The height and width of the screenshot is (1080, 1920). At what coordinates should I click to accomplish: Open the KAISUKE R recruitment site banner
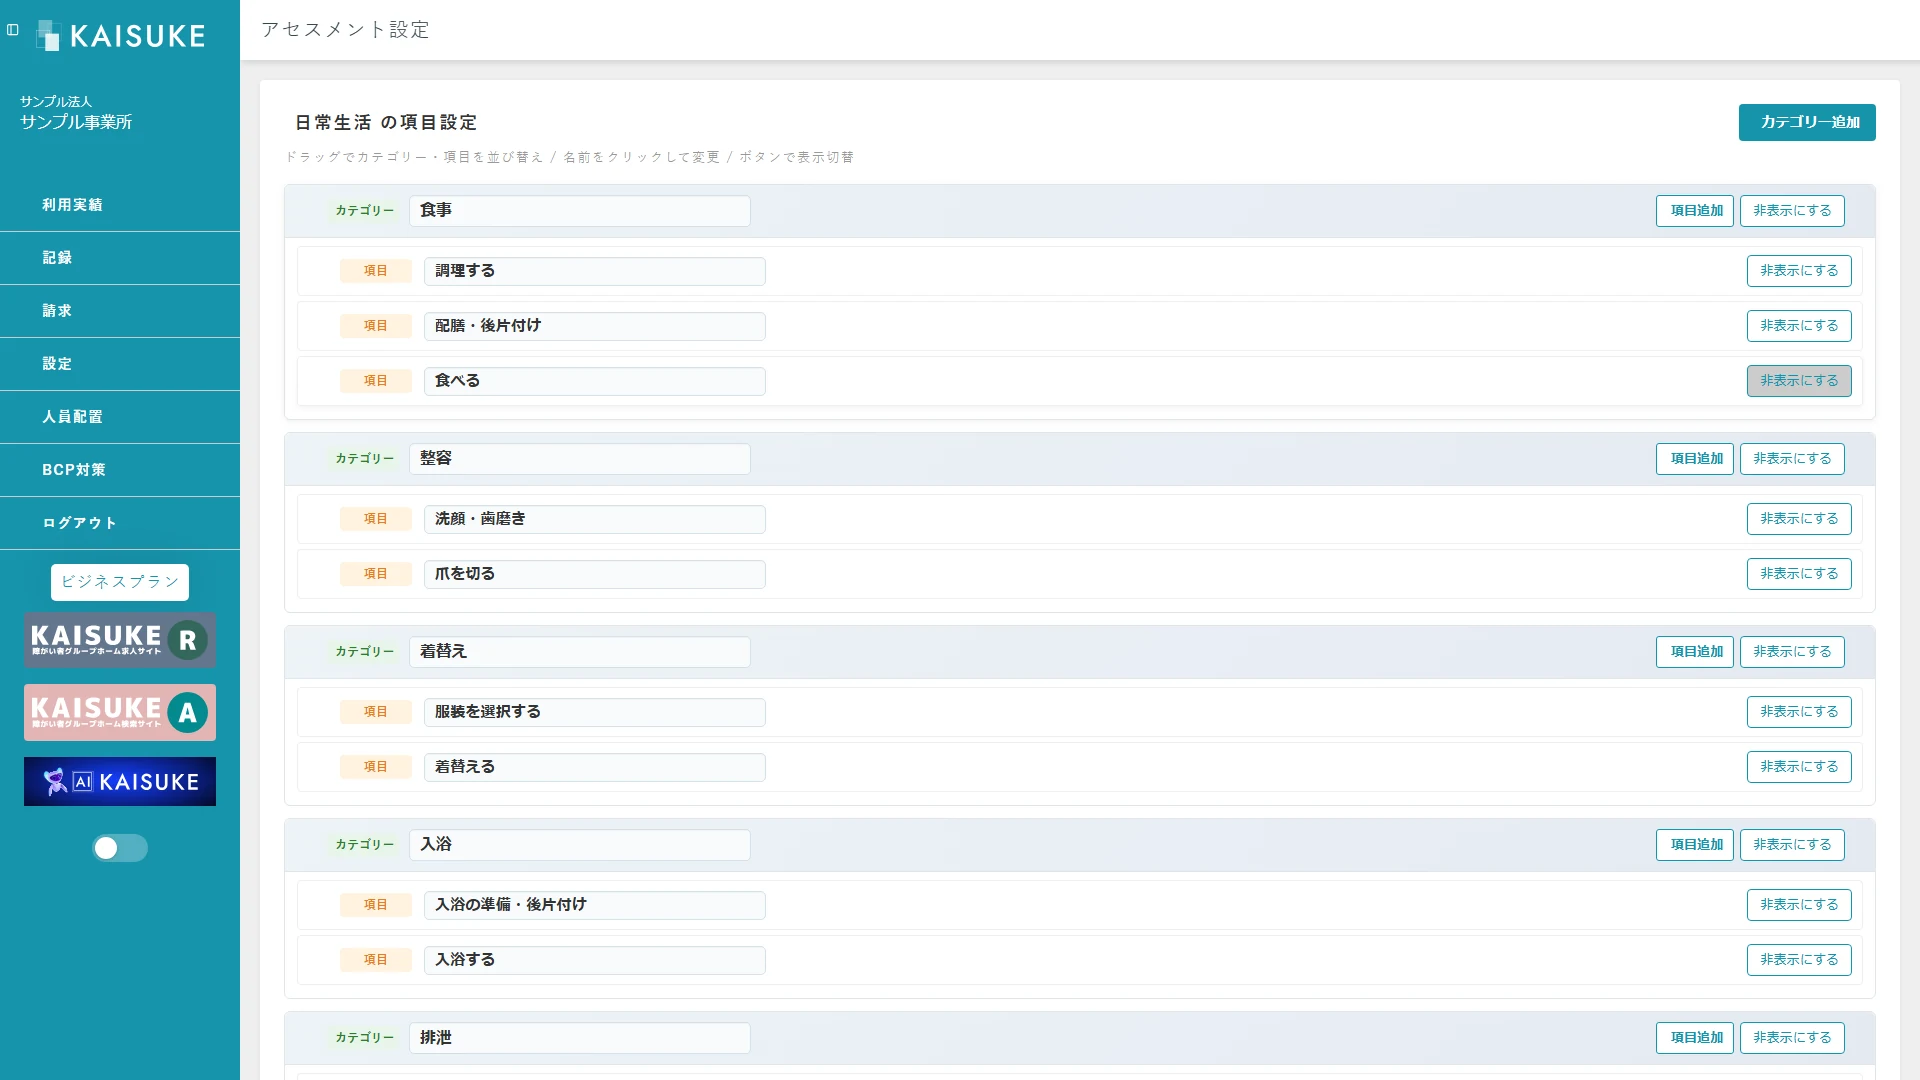(120, 640)
